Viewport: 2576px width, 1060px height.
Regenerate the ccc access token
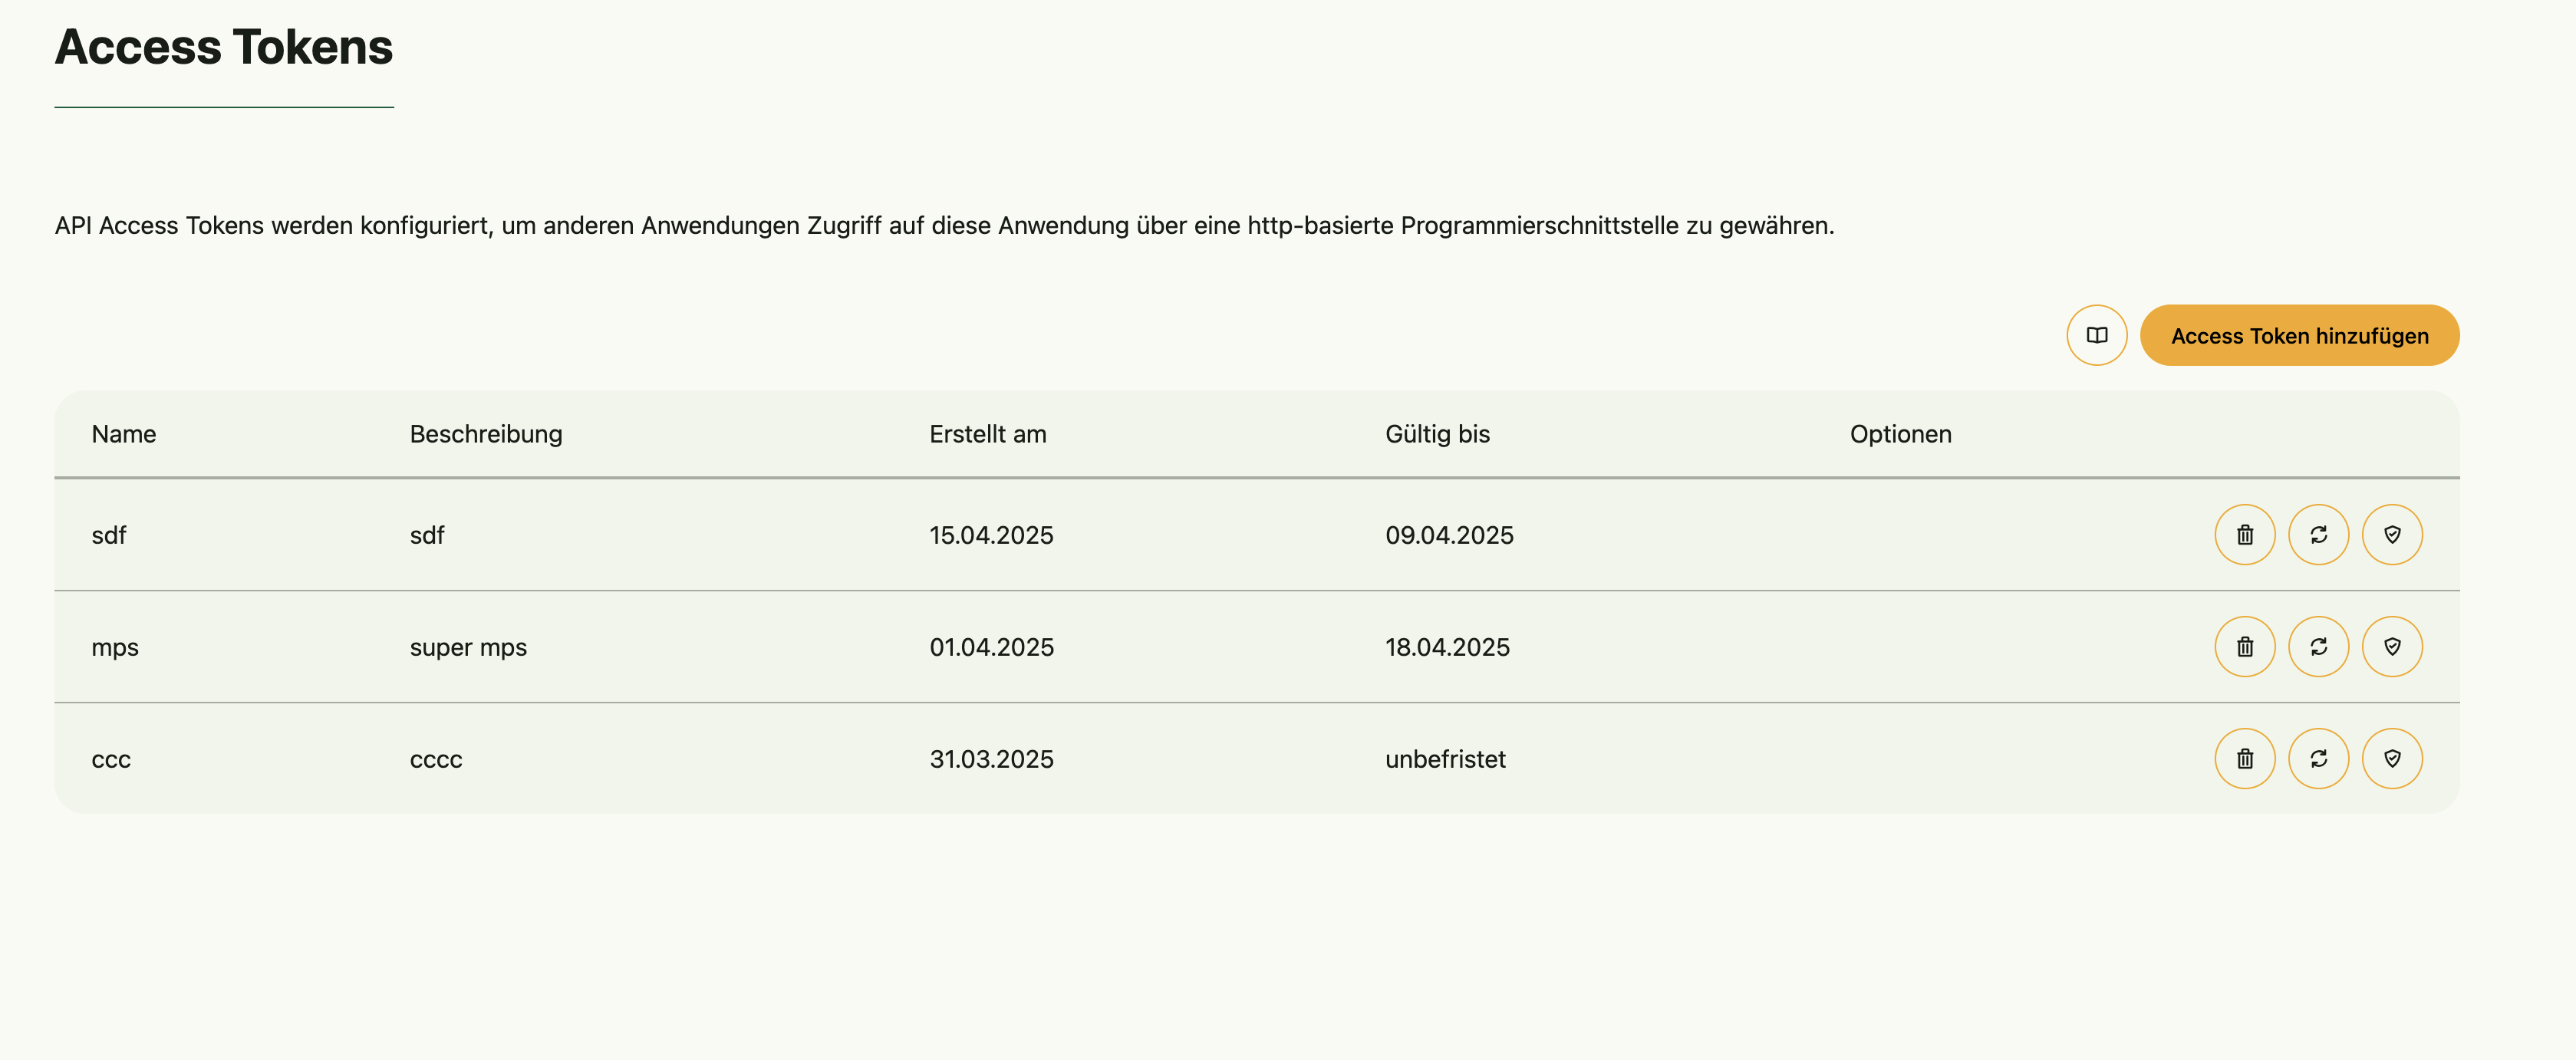pos(2318,759)
